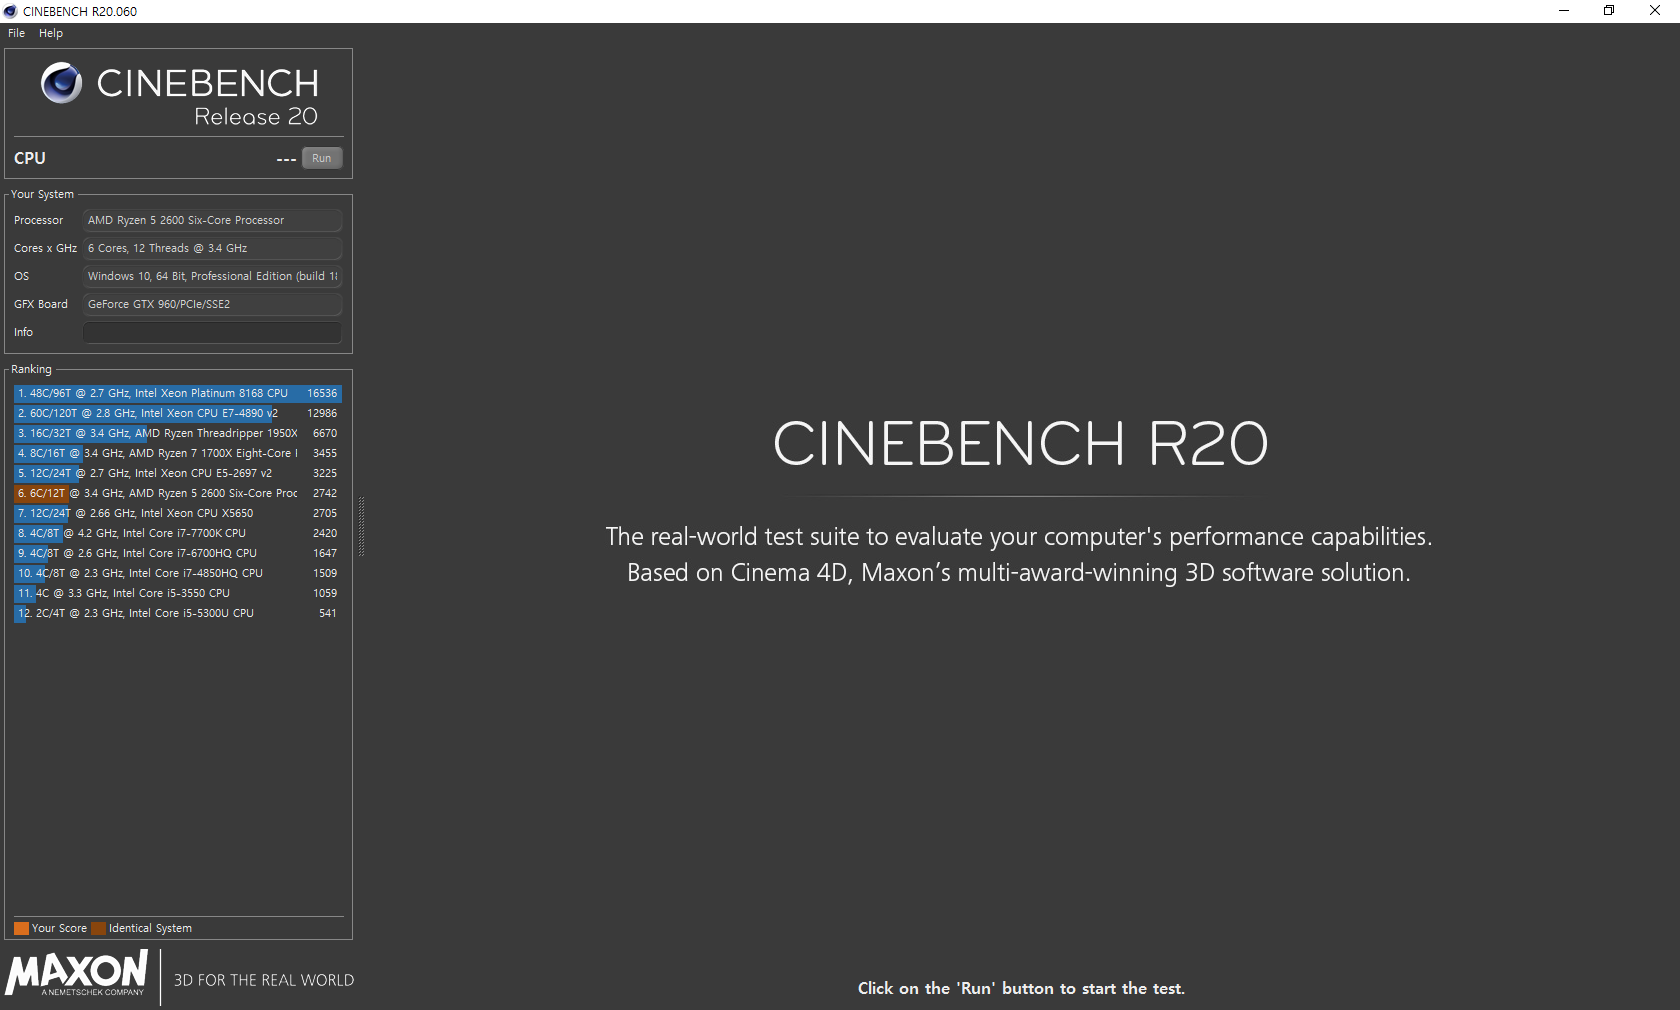Click the brown Identical System legend swatch
This screenshot has height=1010, width=1680.
click(x=98, y=928)
